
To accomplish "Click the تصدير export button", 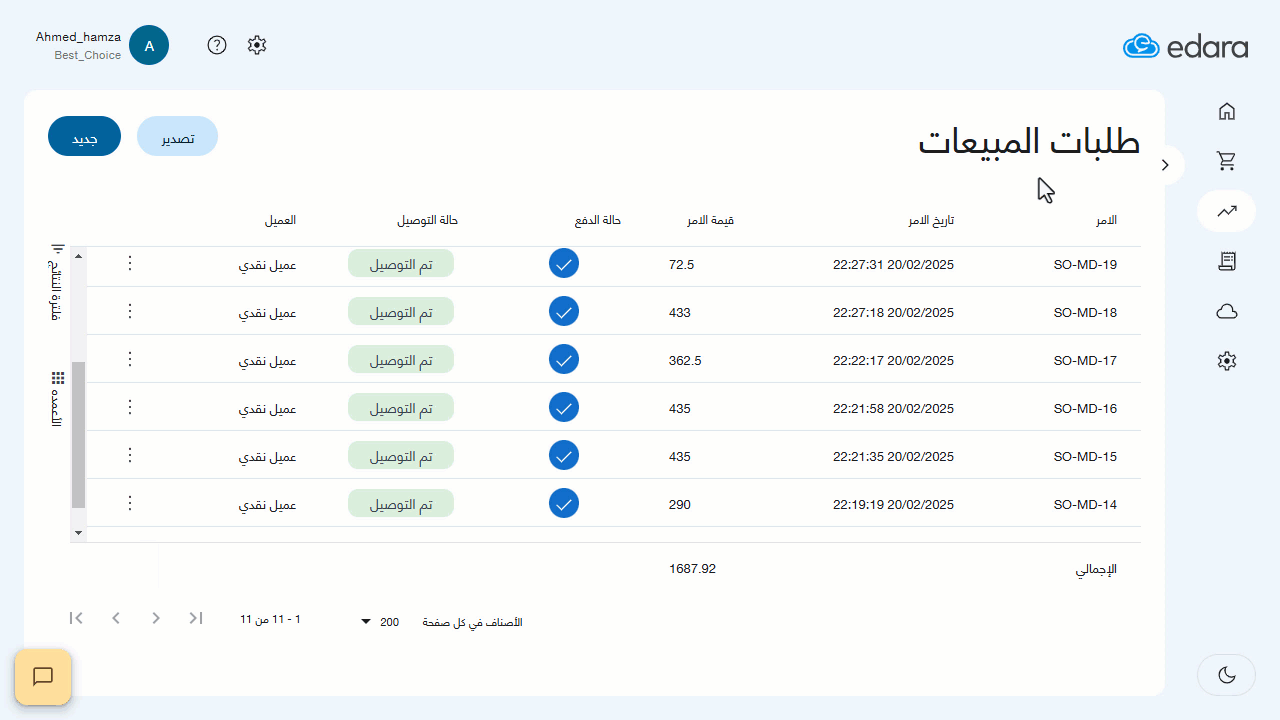I will tap(177, 137).
